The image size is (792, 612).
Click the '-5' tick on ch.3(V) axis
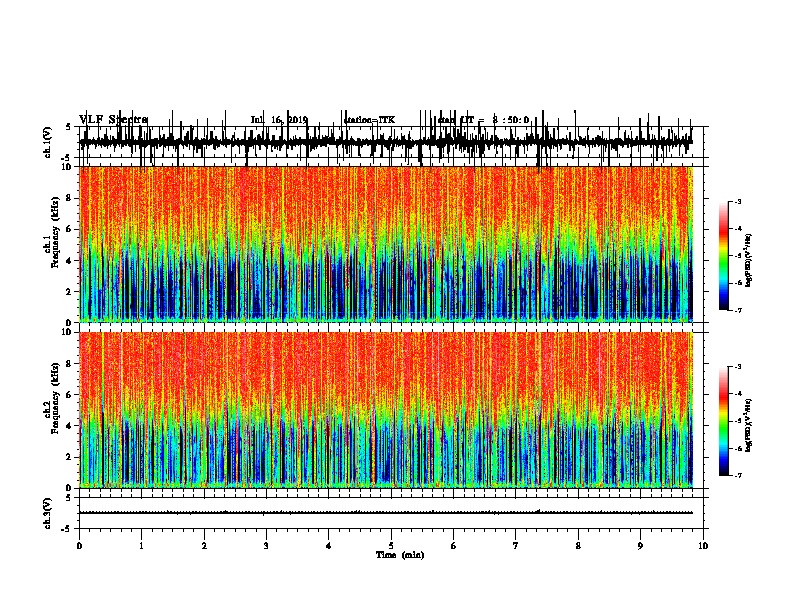click(x=68, y=529)
